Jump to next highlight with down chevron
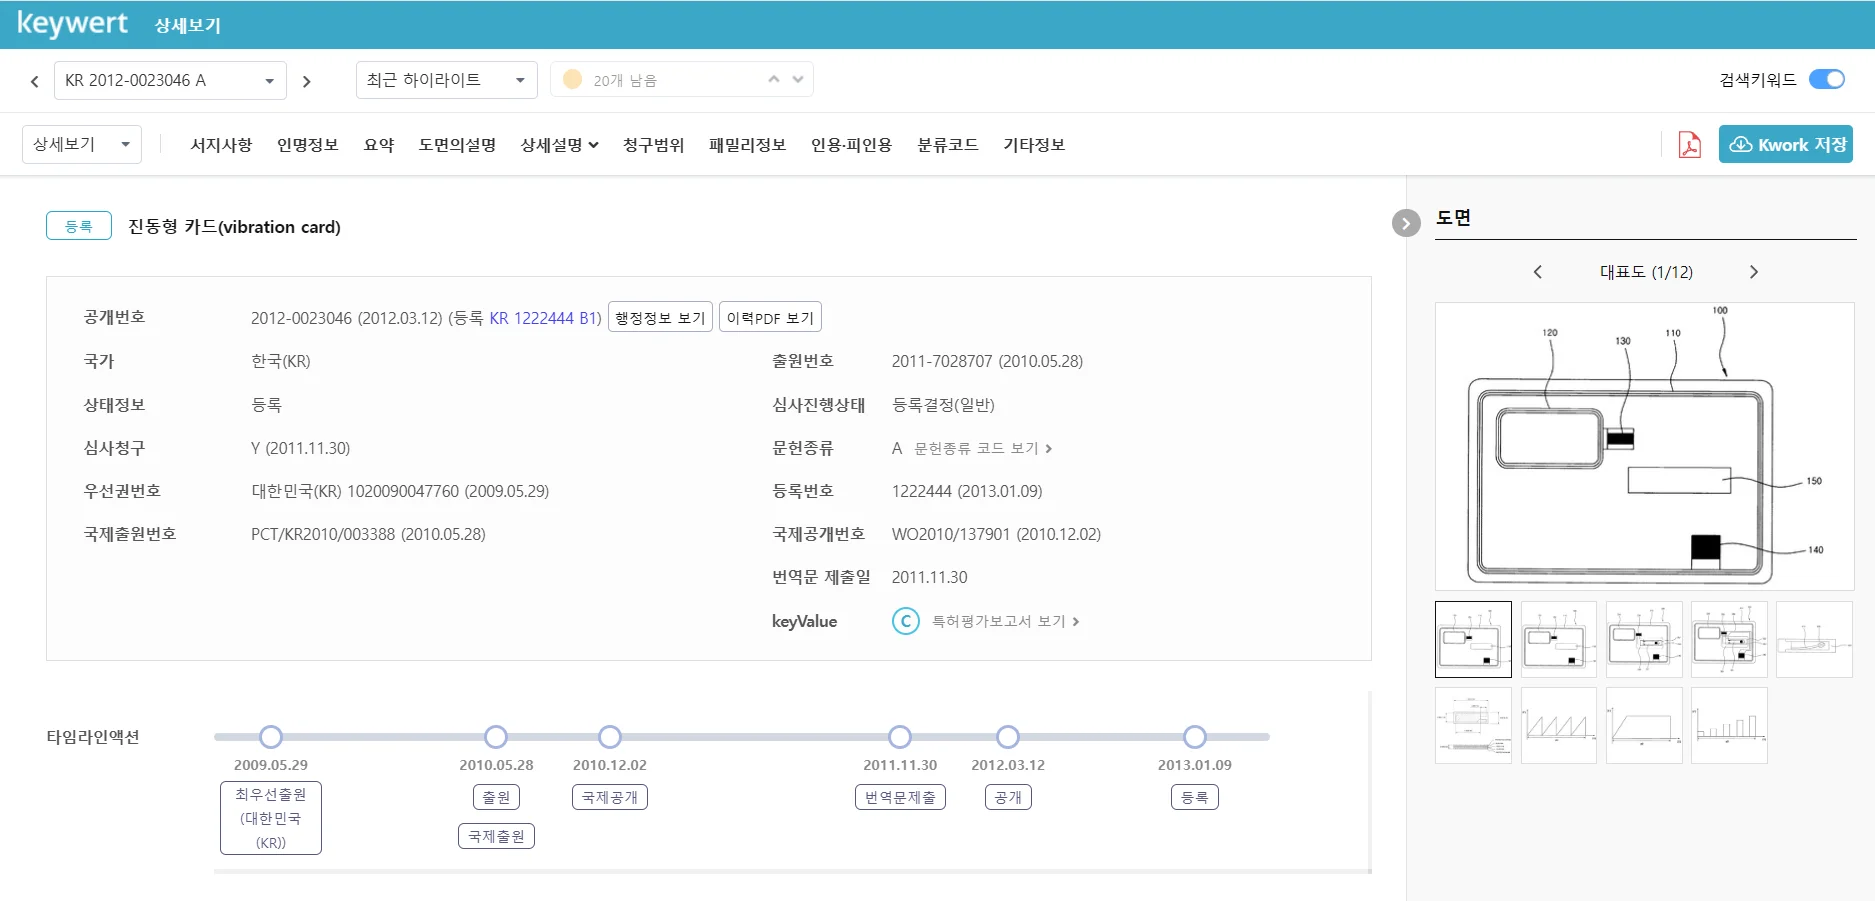The height and width of the screenshot is (901, 1875). pos(798,80)
